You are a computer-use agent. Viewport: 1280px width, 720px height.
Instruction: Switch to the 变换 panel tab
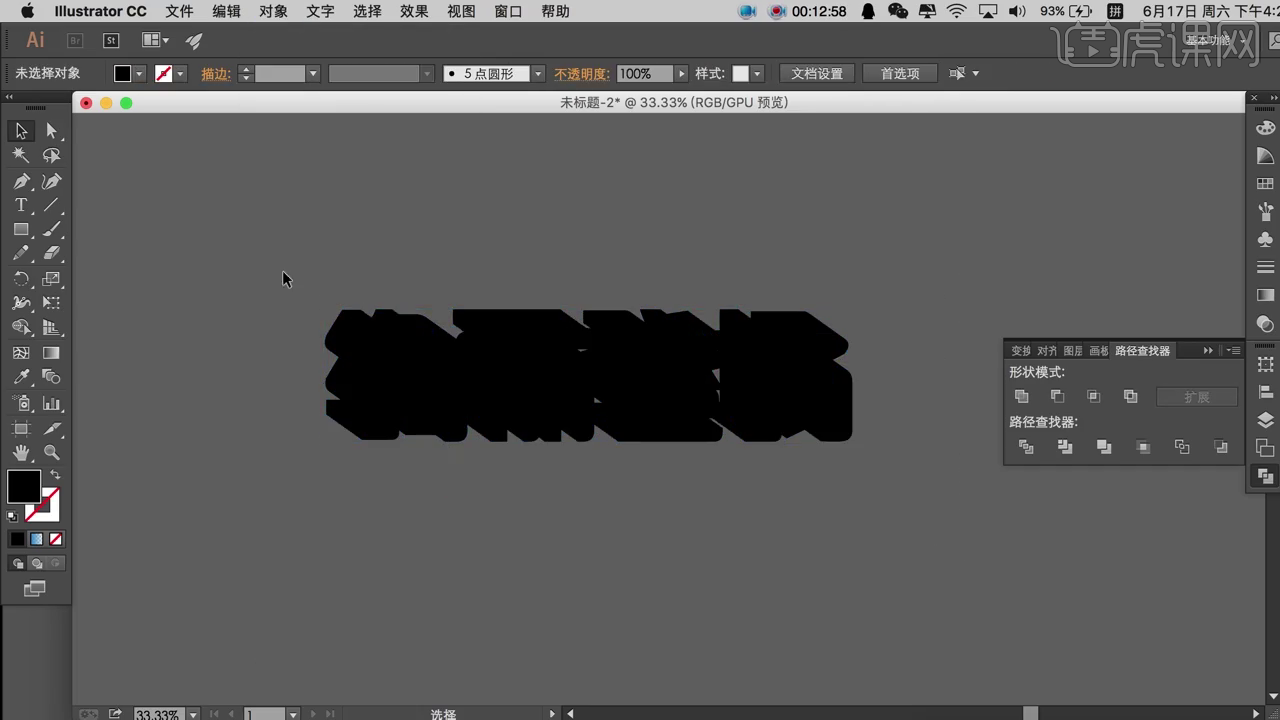click(x=1020, y=351)
